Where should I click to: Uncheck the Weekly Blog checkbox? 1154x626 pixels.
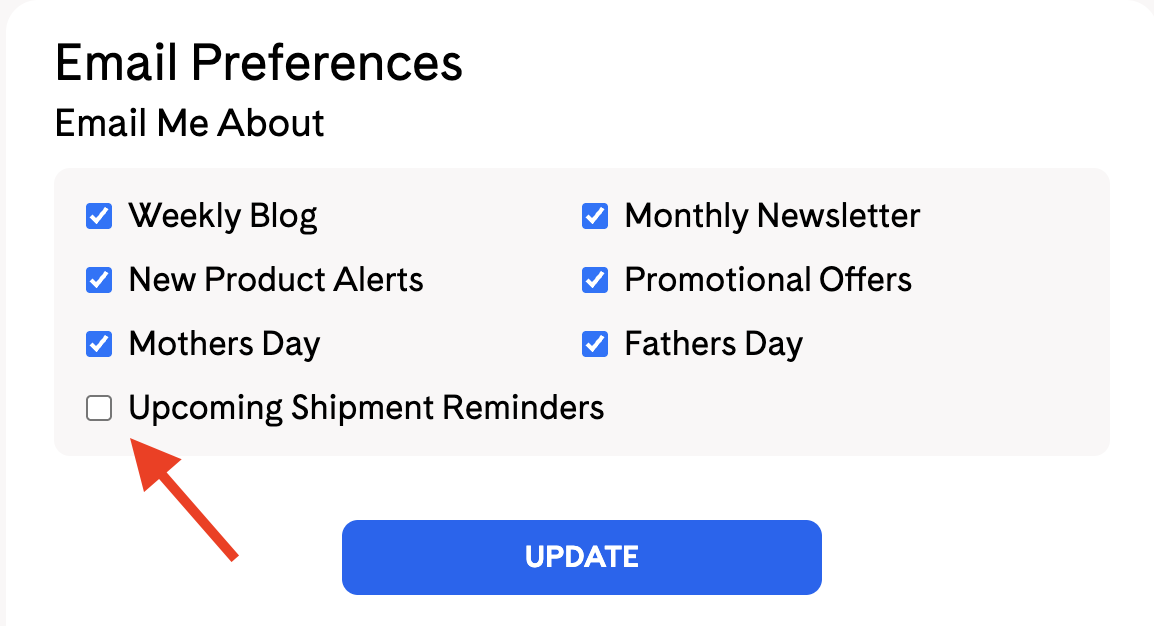pos(99,216)
